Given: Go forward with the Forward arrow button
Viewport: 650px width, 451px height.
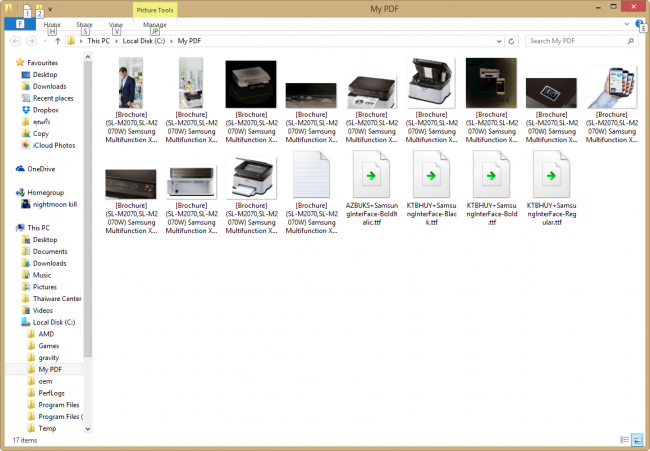Looking at the screenshot, I should [31, 41].
